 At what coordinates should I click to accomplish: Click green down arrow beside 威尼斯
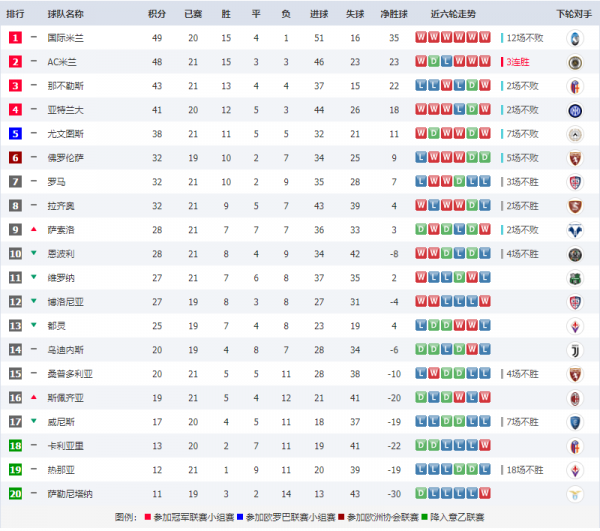coord(34,421)
